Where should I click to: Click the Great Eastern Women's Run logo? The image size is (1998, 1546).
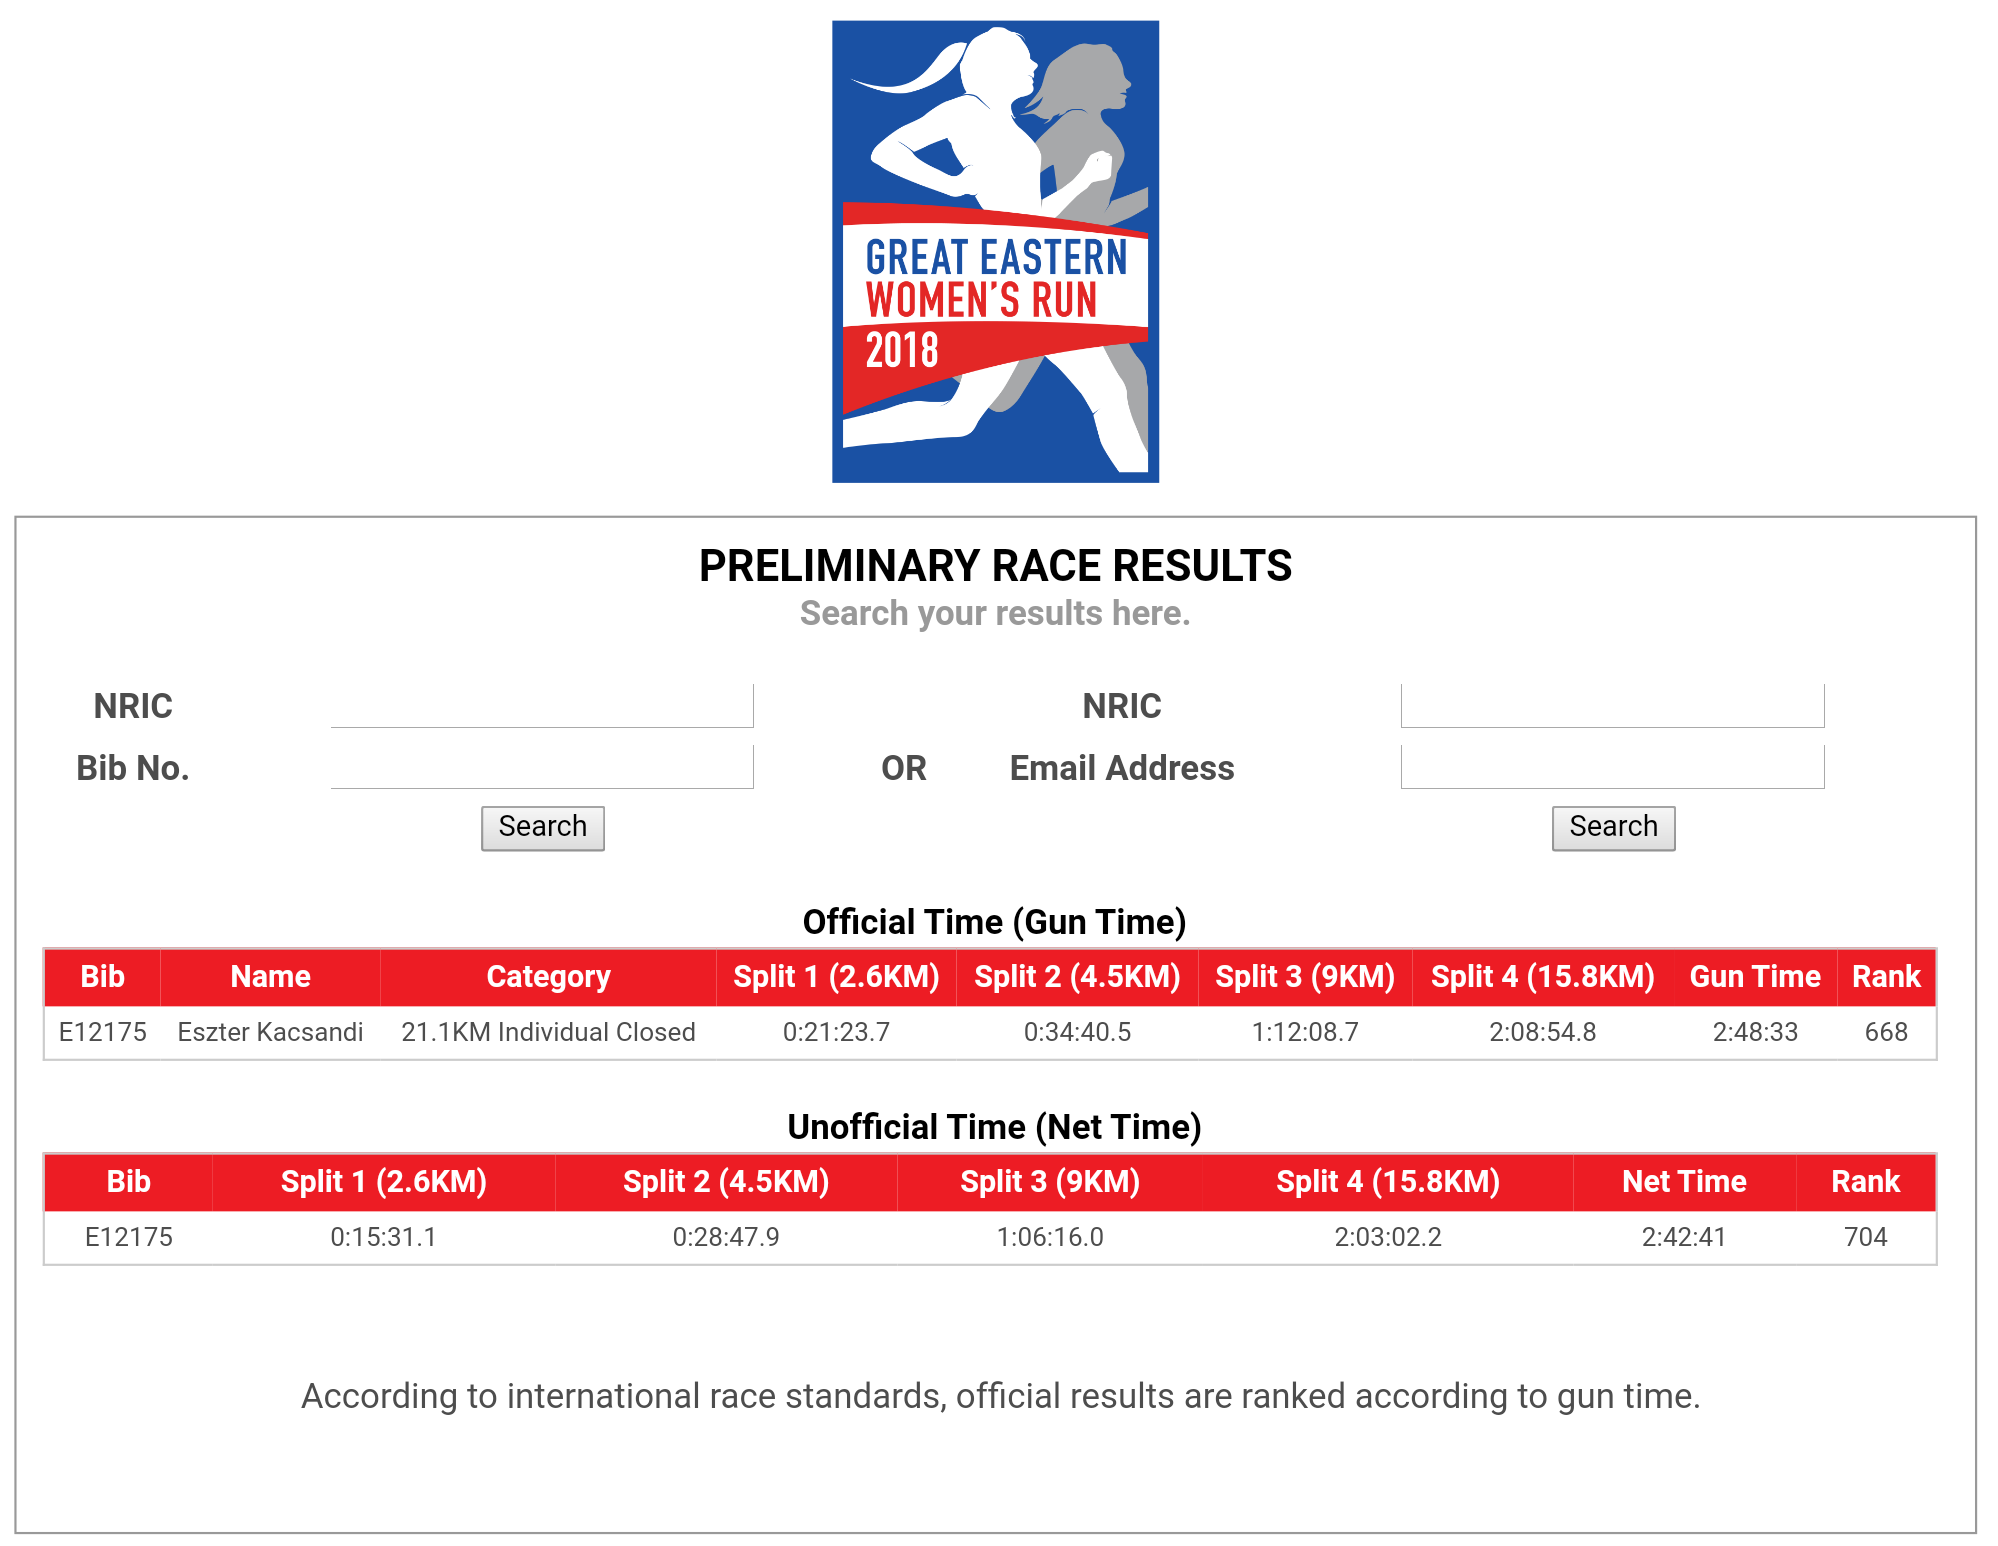pos(995,252)
